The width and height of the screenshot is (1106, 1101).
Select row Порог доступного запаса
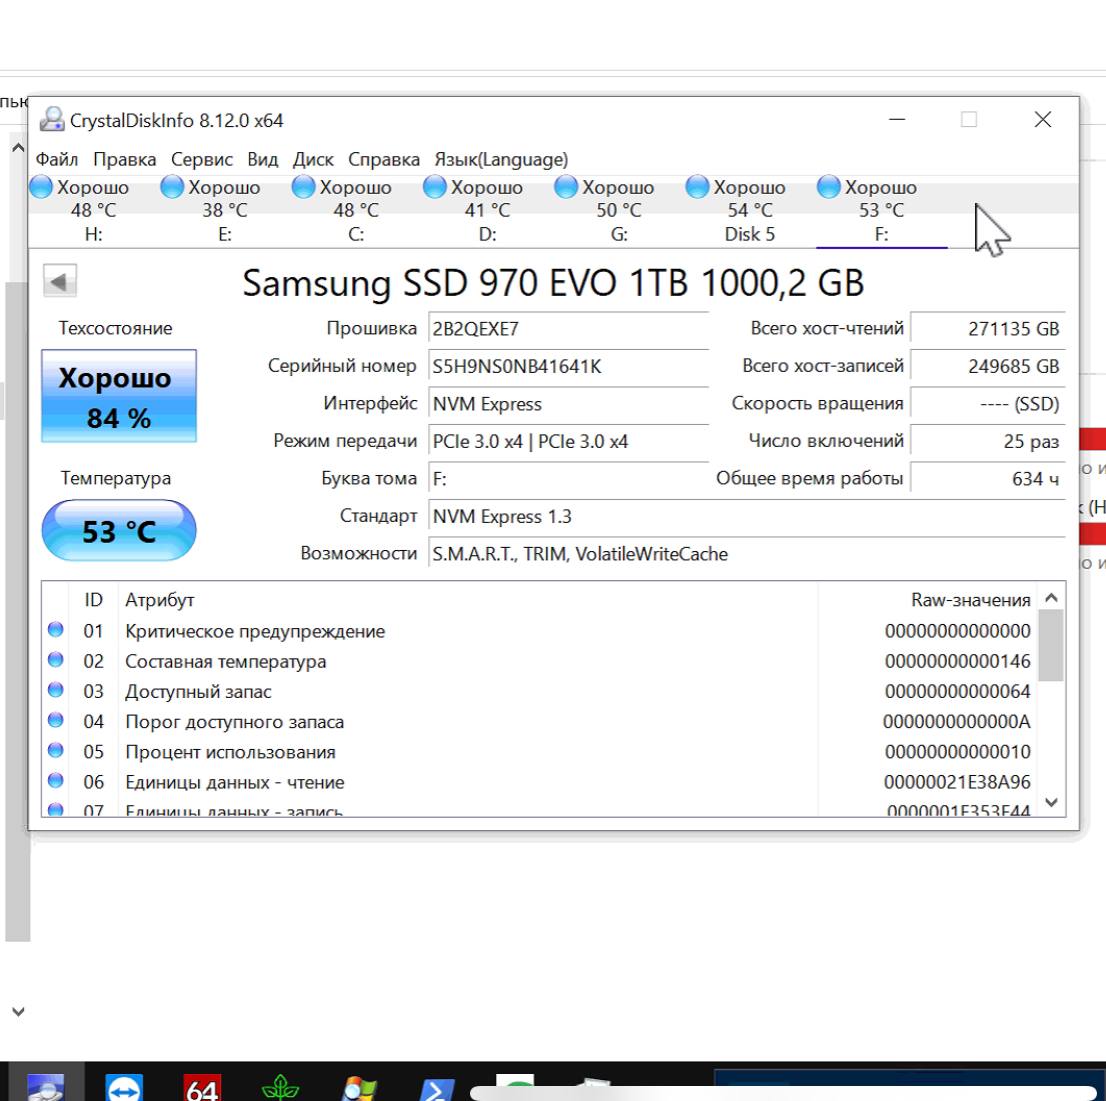coord(540,722)
